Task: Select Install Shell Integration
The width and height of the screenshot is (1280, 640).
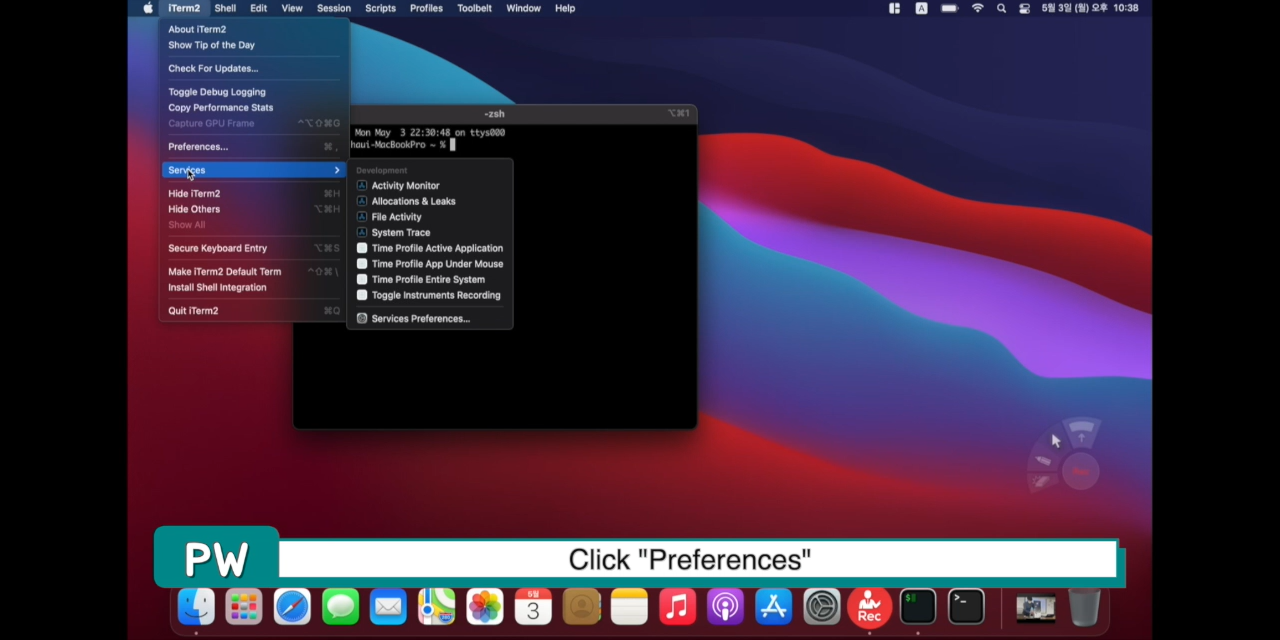Action: coord(254,287)
